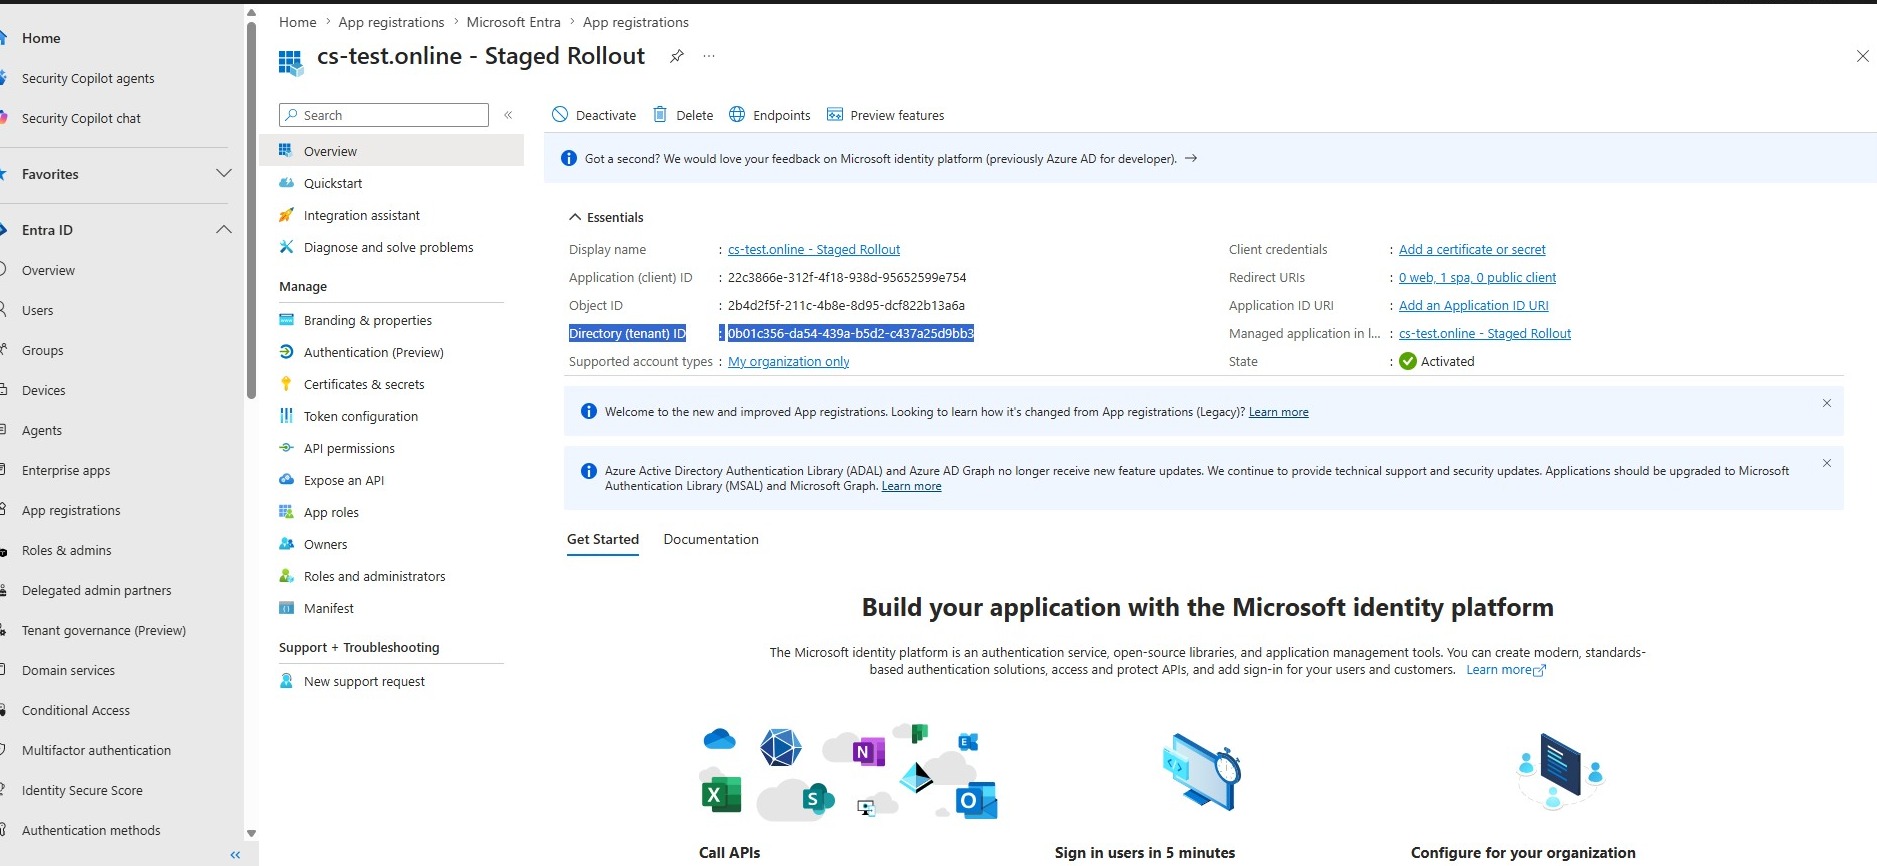
Task: Click the Authentication (Preview) icon
Action: (x=286, y=352)
